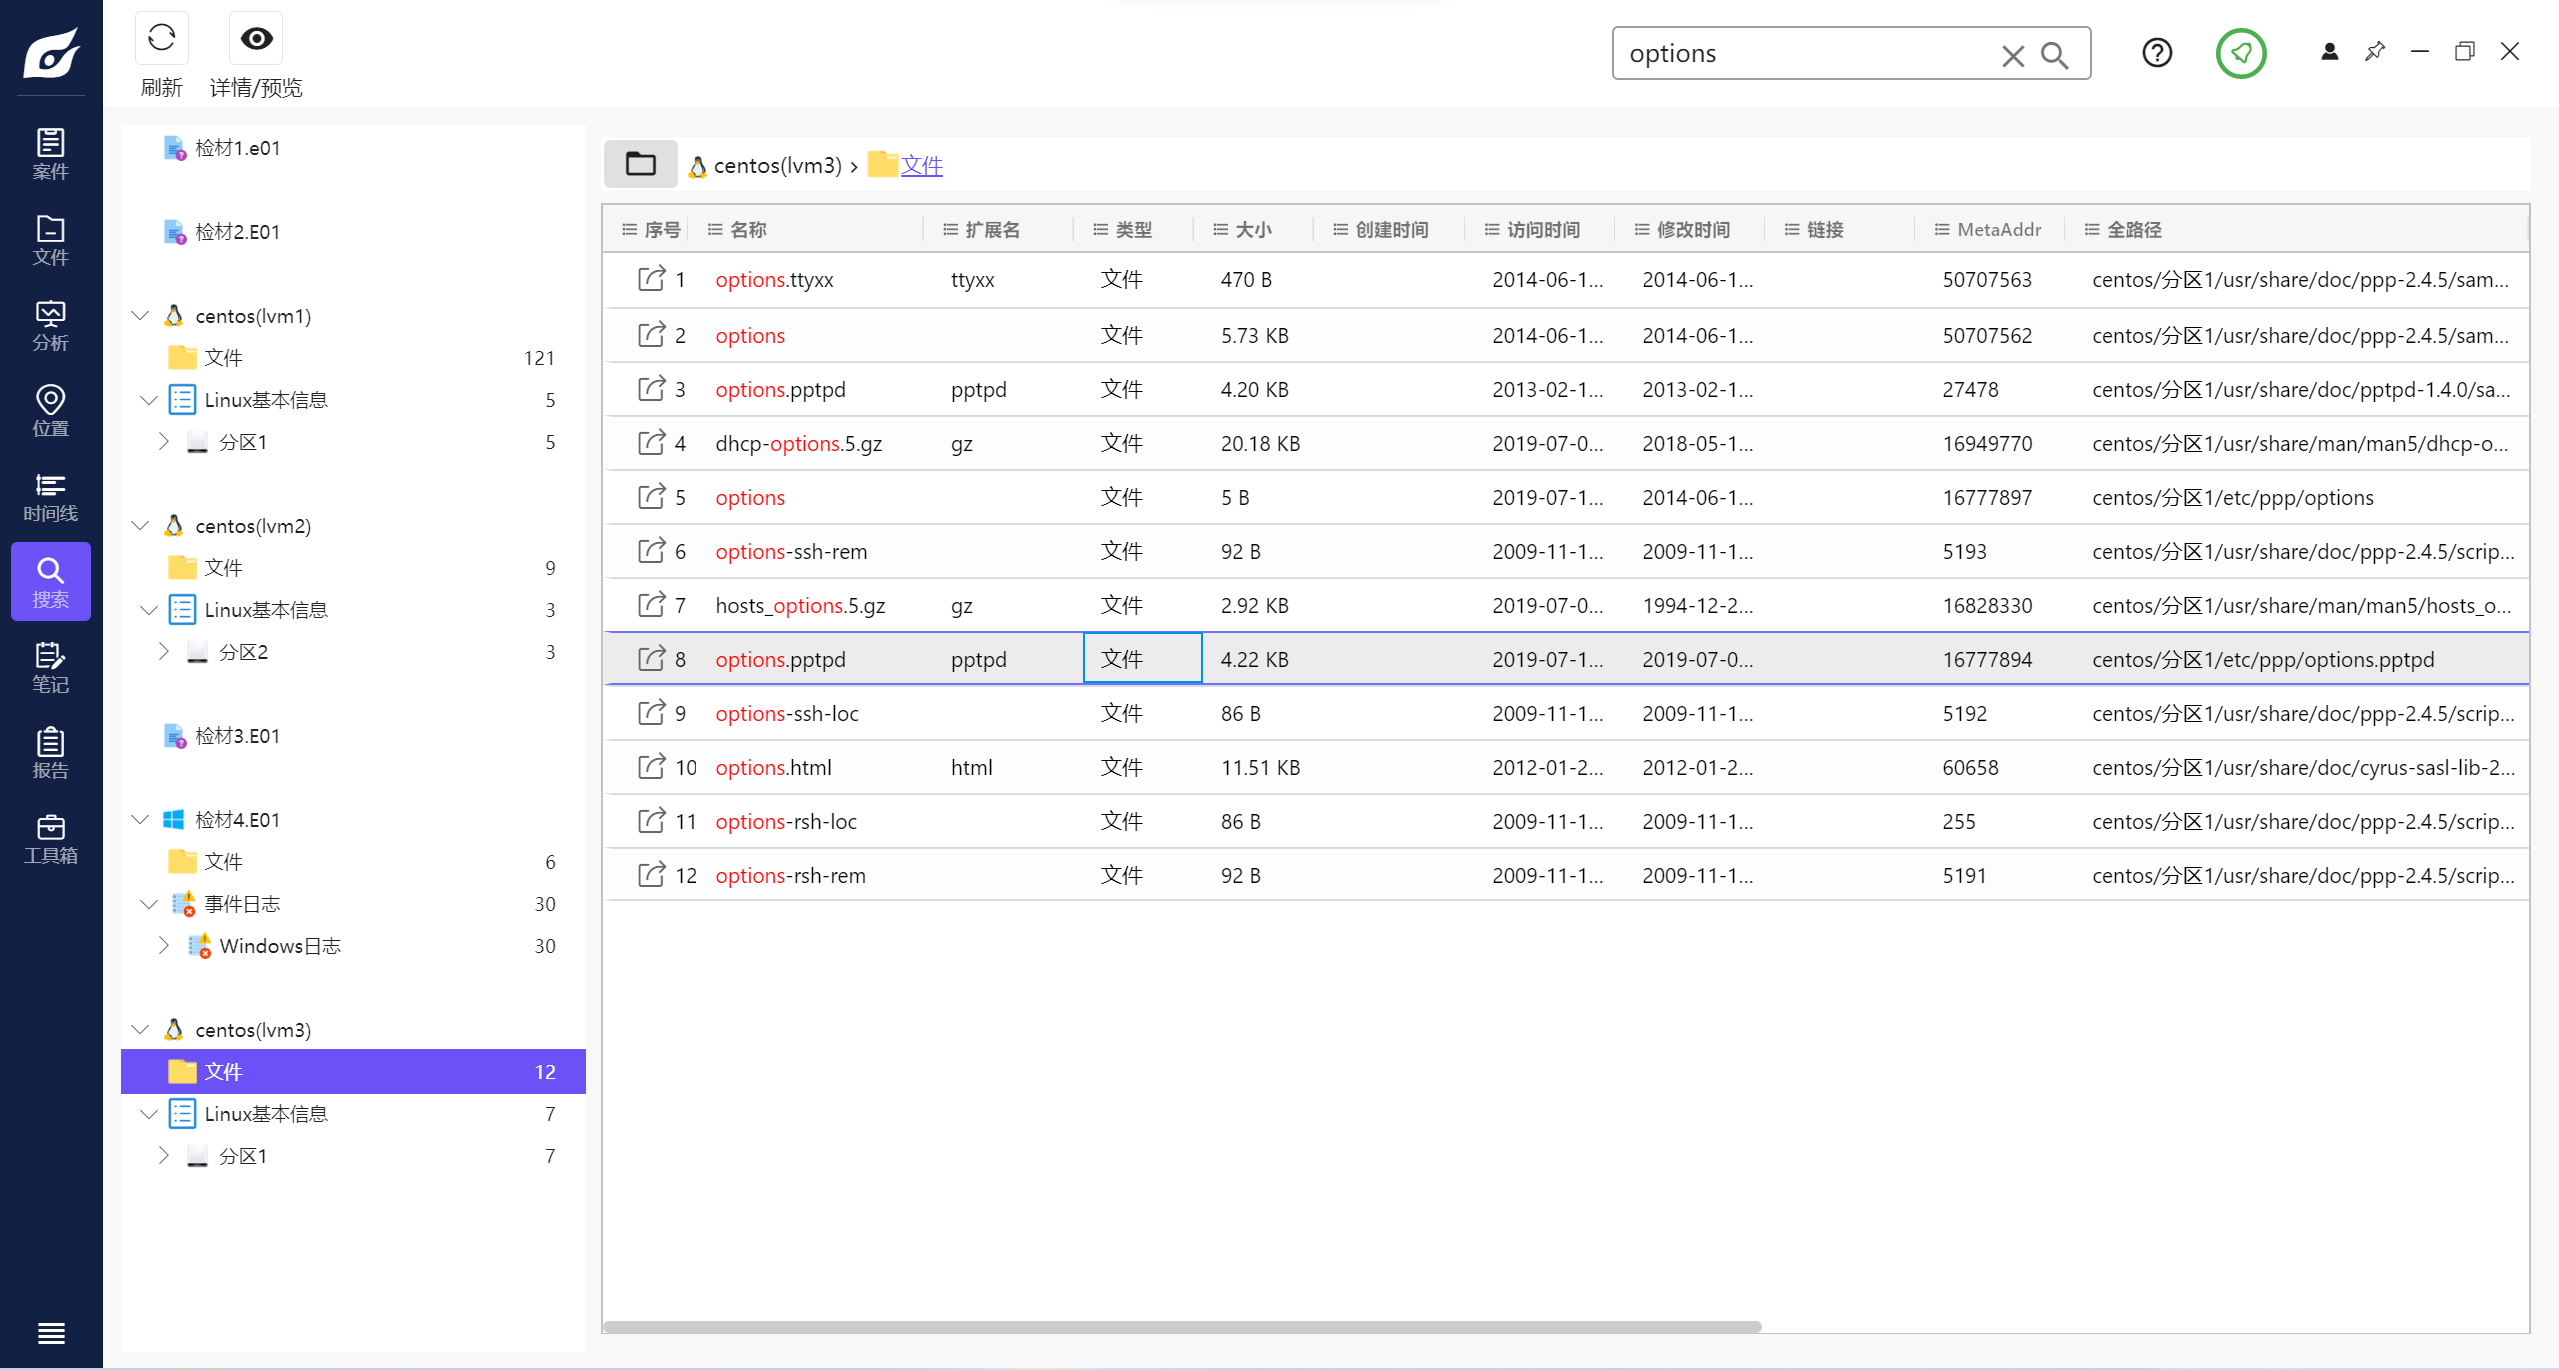Open the 案件 (Case) sidebar section

tap(50, 154)
